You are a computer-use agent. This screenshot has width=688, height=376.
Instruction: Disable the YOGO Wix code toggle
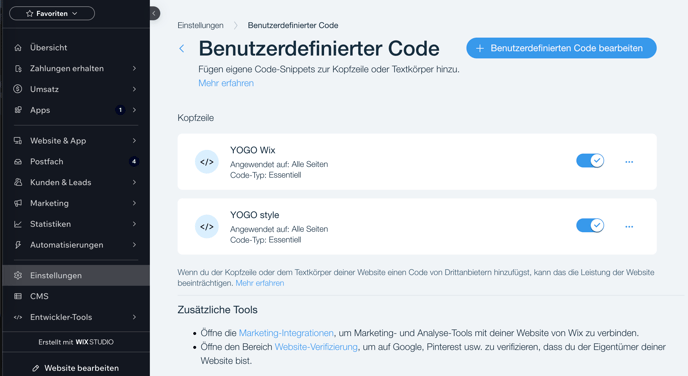tap(590, 161)
